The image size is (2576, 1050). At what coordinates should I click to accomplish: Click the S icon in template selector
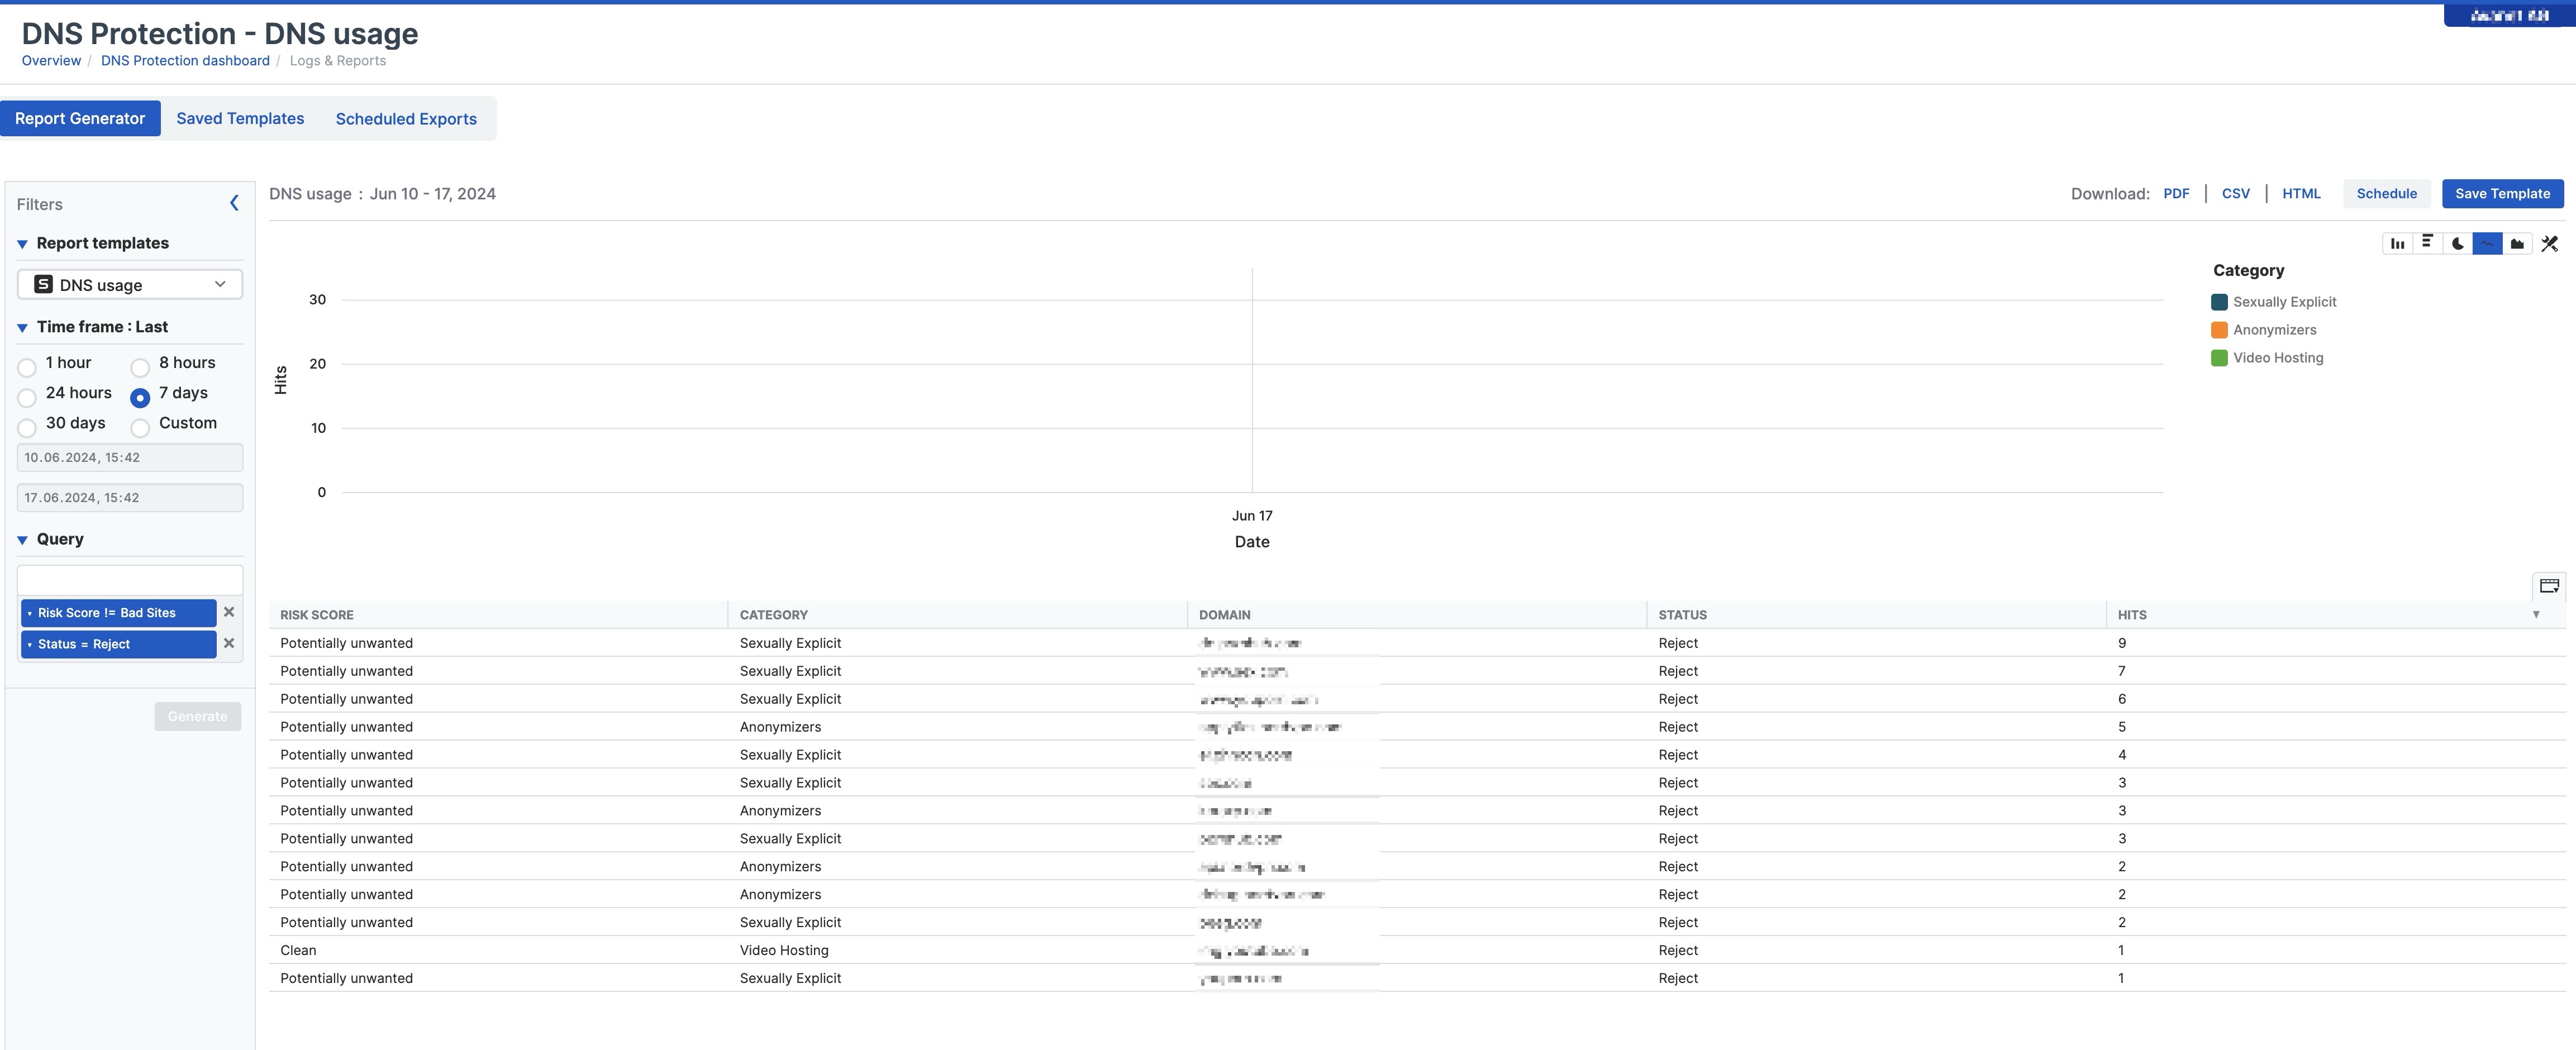tap(43, 285)
